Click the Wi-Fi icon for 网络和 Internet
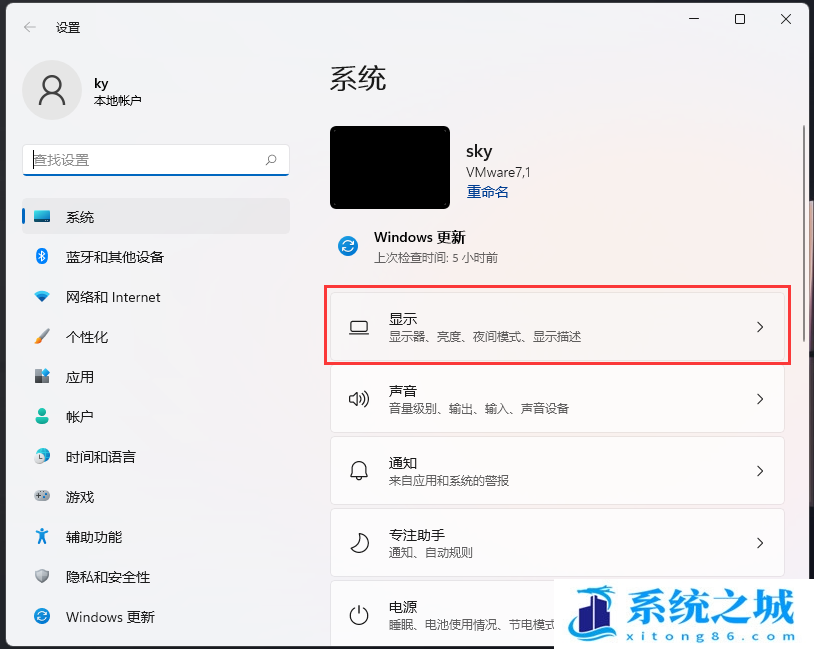 pos(42,296)
